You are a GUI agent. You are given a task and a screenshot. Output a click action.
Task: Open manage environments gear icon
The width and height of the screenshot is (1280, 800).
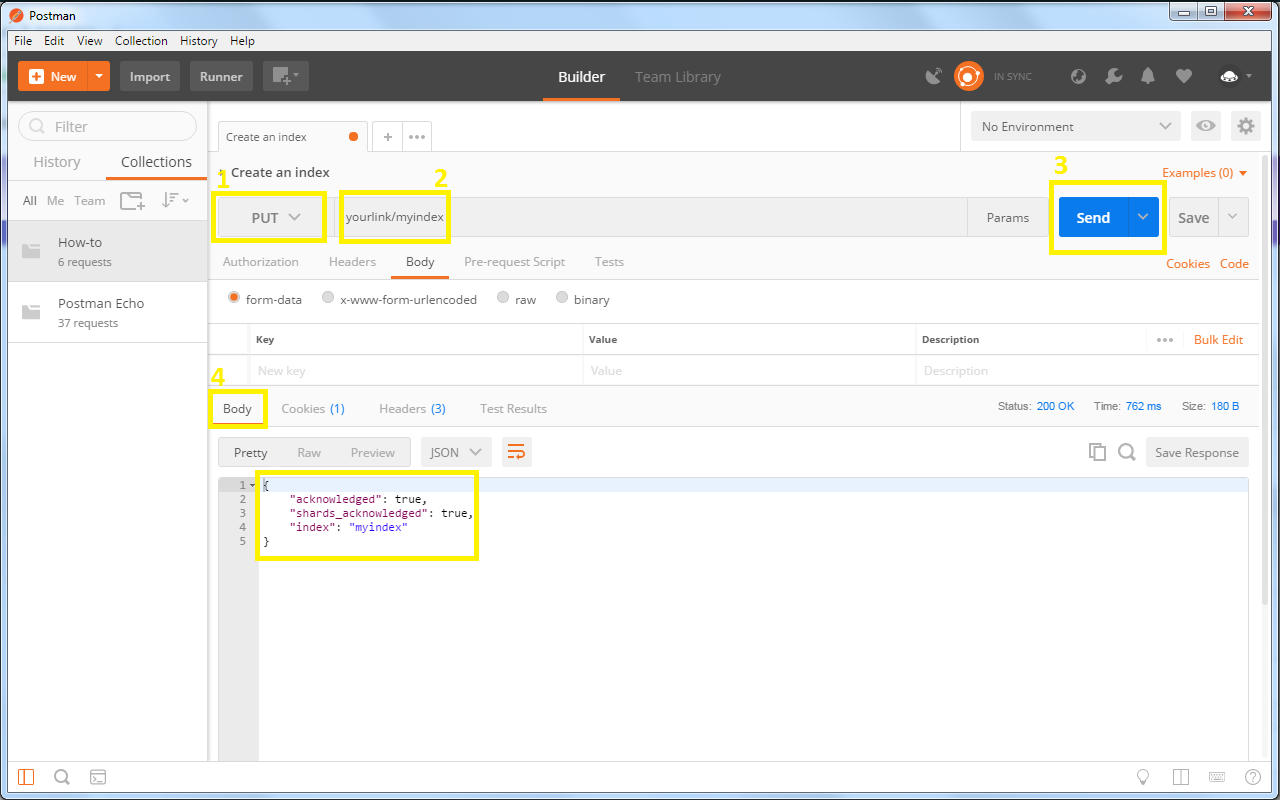[1246, 126]
